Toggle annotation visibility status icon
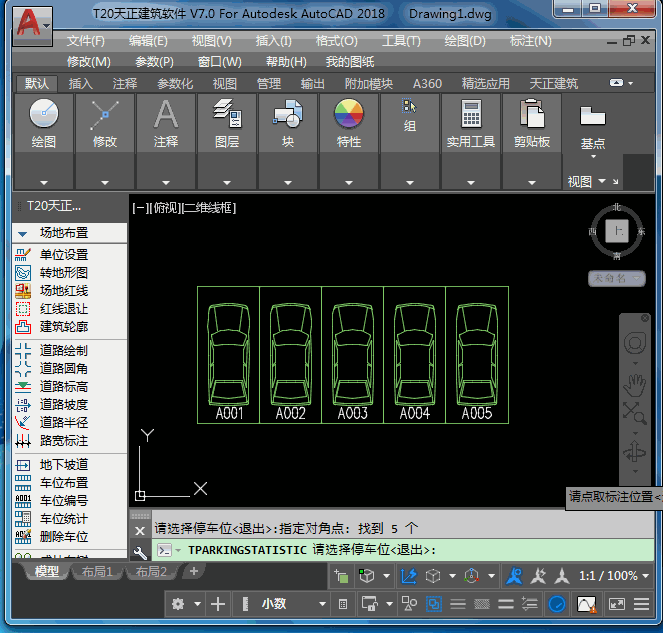This screenshot has height=633, width=663. 514,576
